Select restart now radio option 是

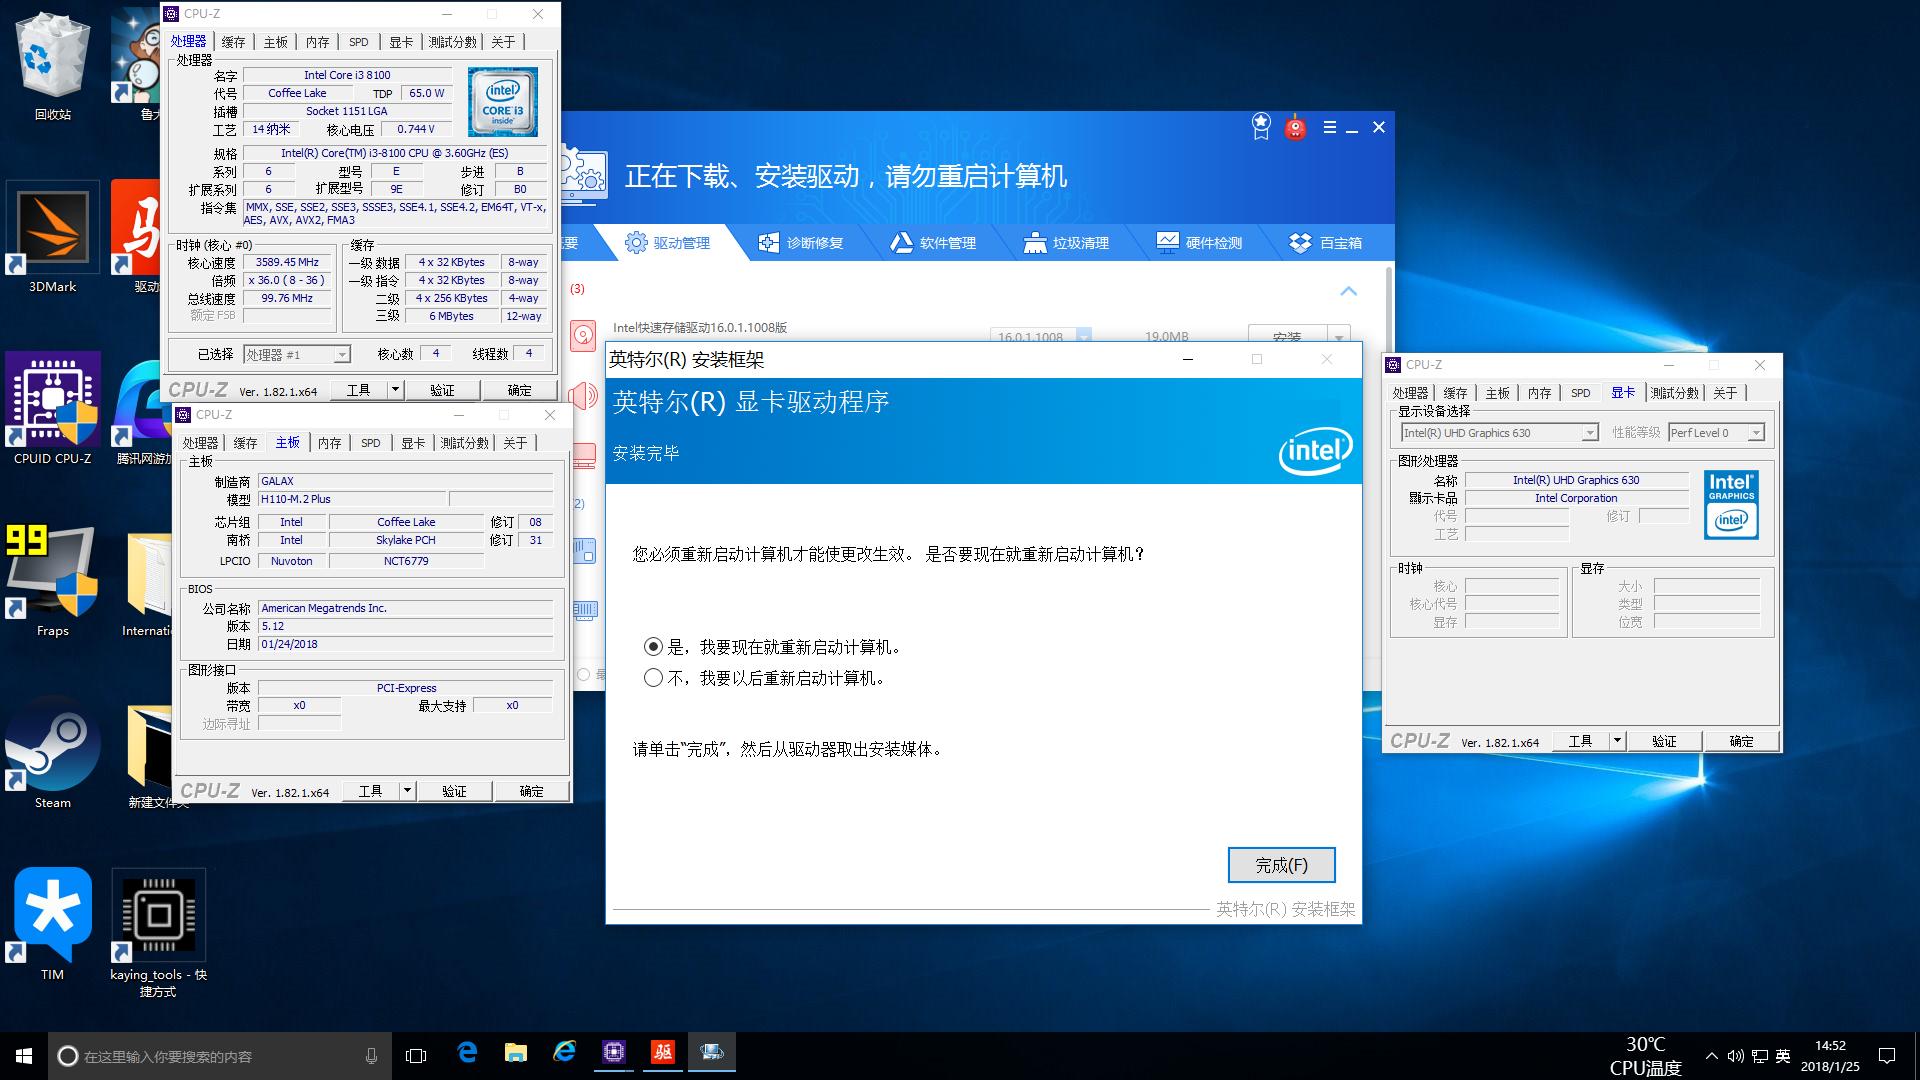pyautogui.click(x=655, y=647)
